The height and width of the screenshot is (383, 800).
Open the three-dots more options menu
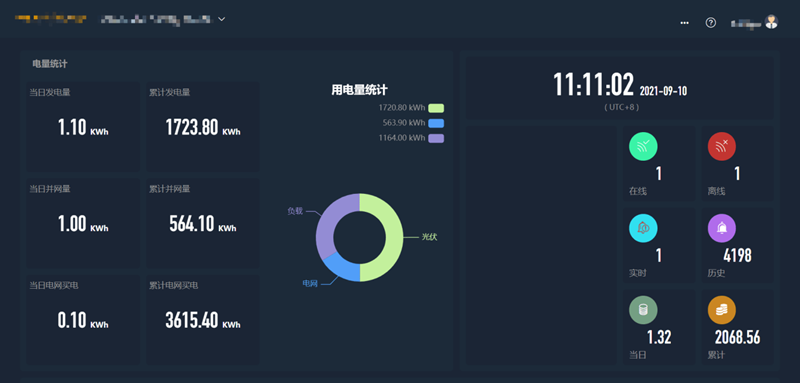[x=684, y=23]
